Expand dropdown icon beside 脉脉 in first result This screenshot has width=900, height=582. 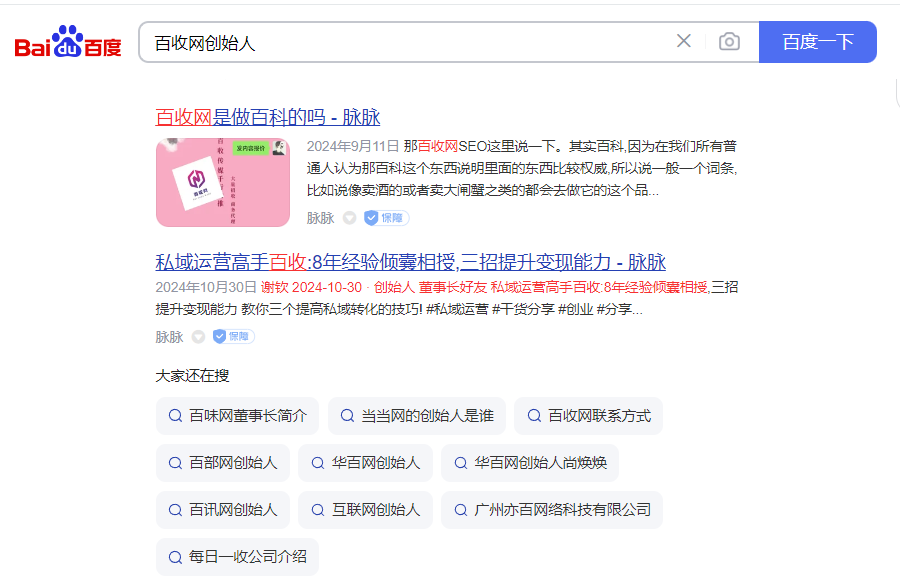350,218
